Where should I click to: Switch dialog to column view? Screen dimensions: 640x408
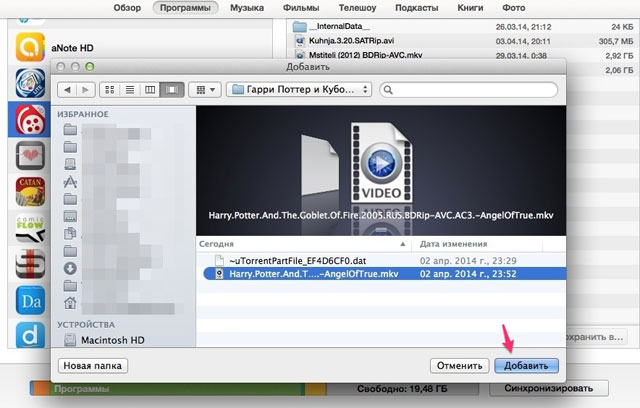(150, 90)
